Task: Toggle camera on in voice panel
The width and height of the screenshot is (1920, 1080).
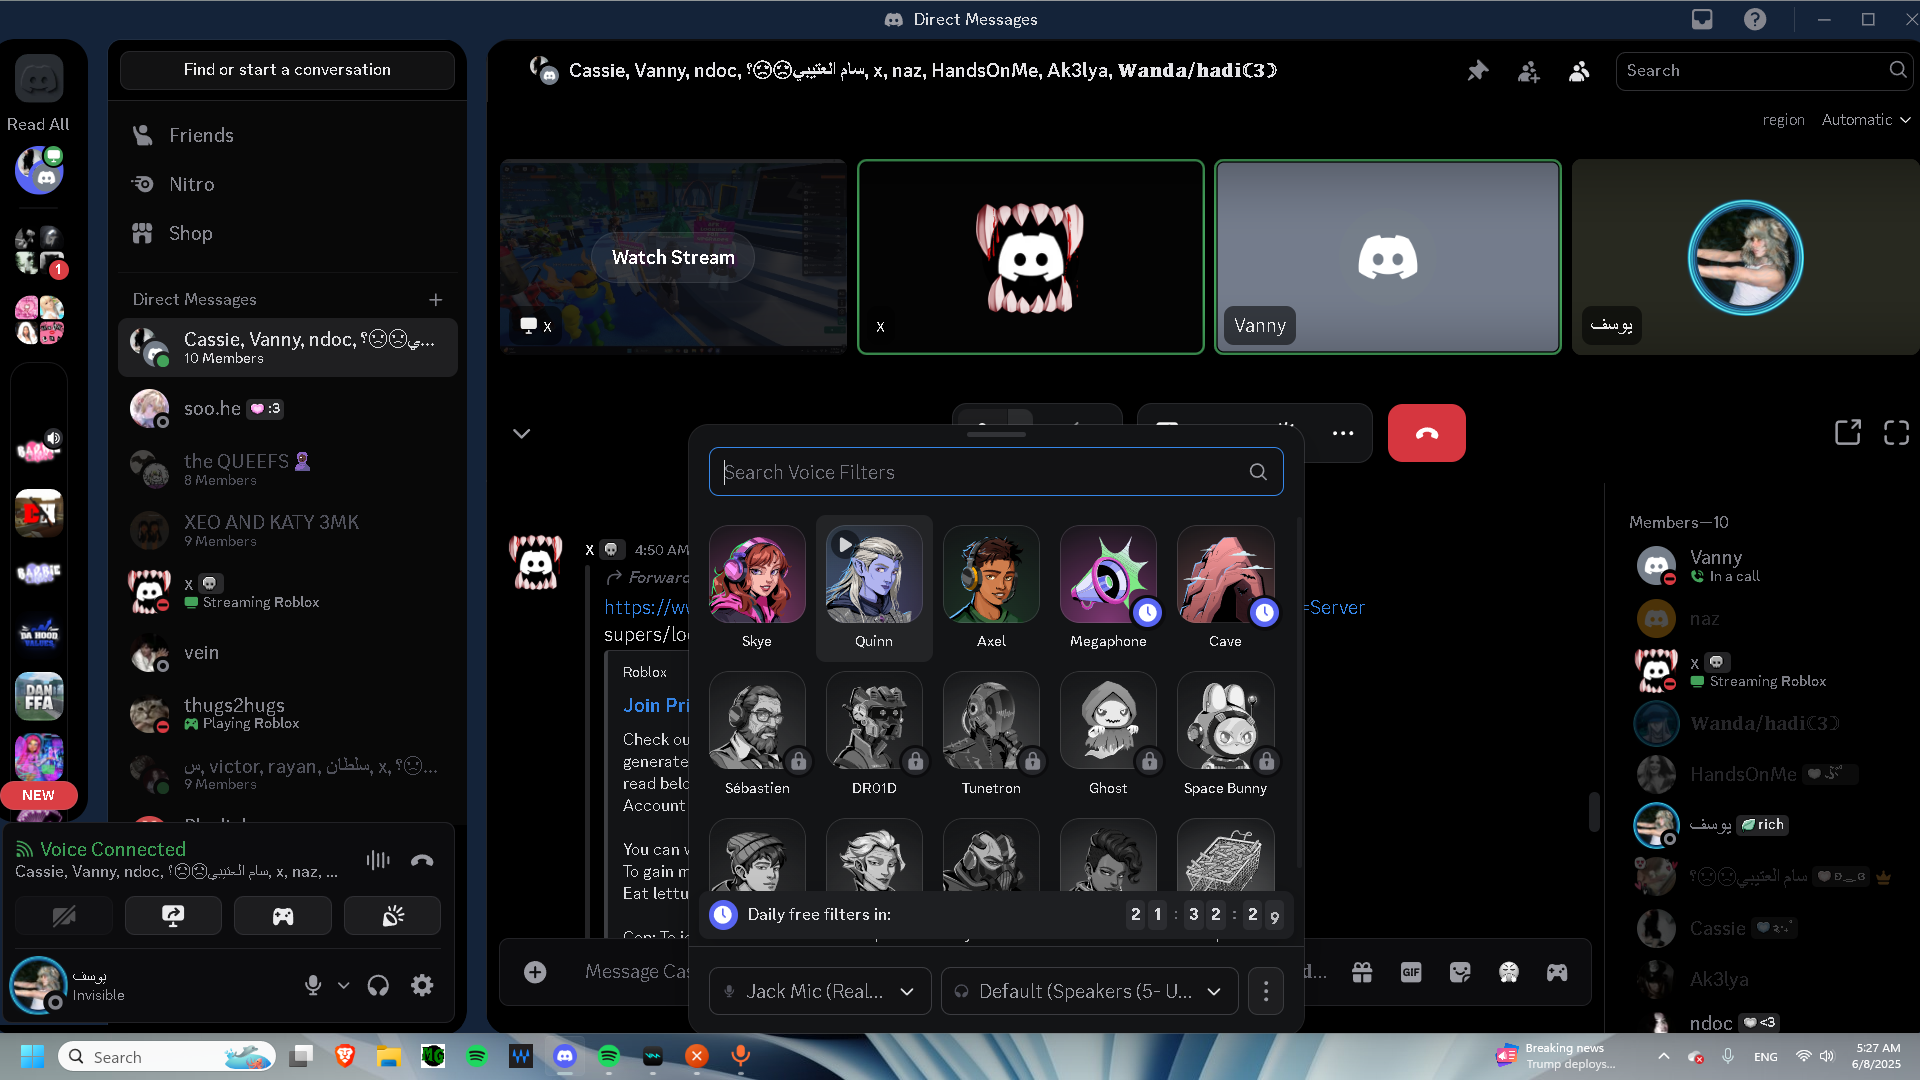Action: [64, 916]
